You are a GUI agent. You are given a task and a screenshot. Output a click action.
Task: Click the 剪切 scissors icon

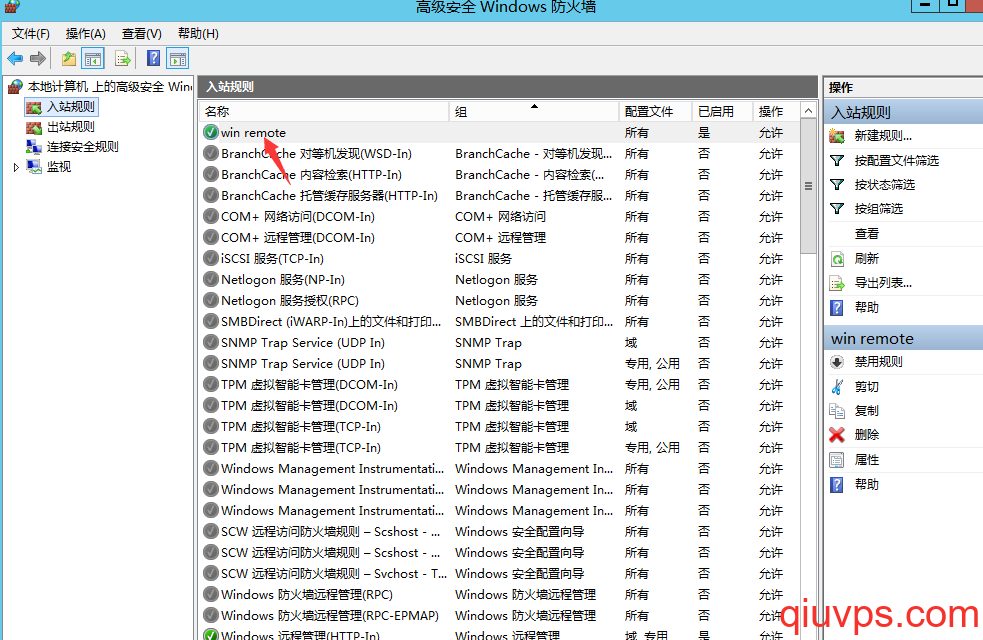coord(837,386)
